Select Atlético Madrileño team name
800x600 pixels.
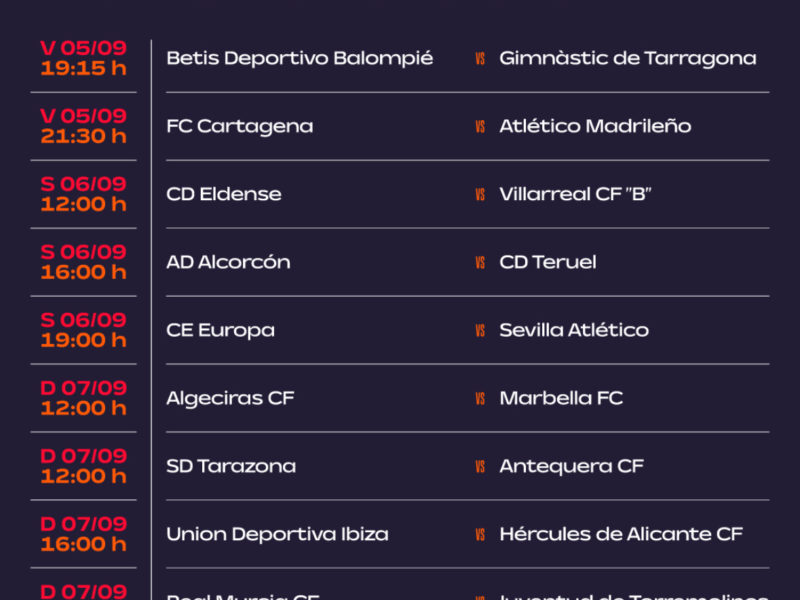click(595, 126)
